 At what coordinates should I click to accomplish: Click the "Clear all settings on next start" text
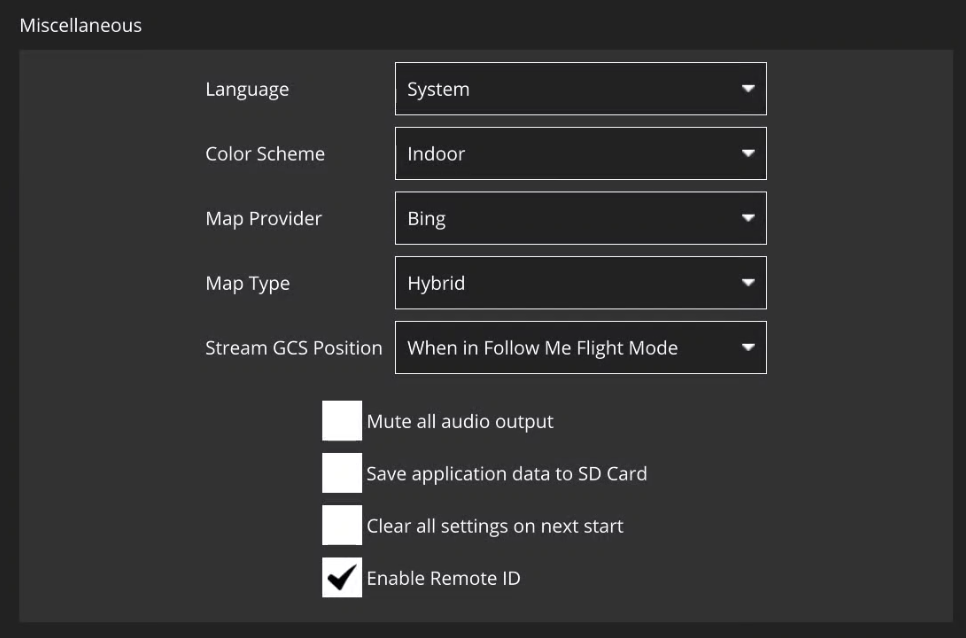(495, 526)
